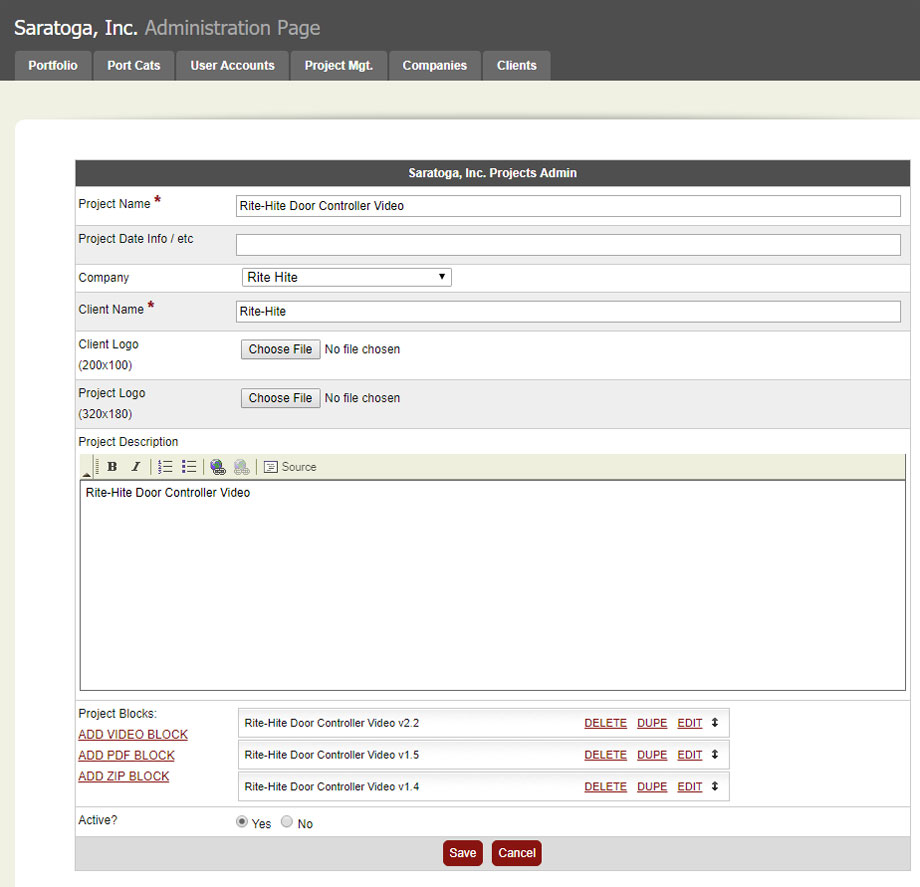Edit the Video v2.2 block

690,723
